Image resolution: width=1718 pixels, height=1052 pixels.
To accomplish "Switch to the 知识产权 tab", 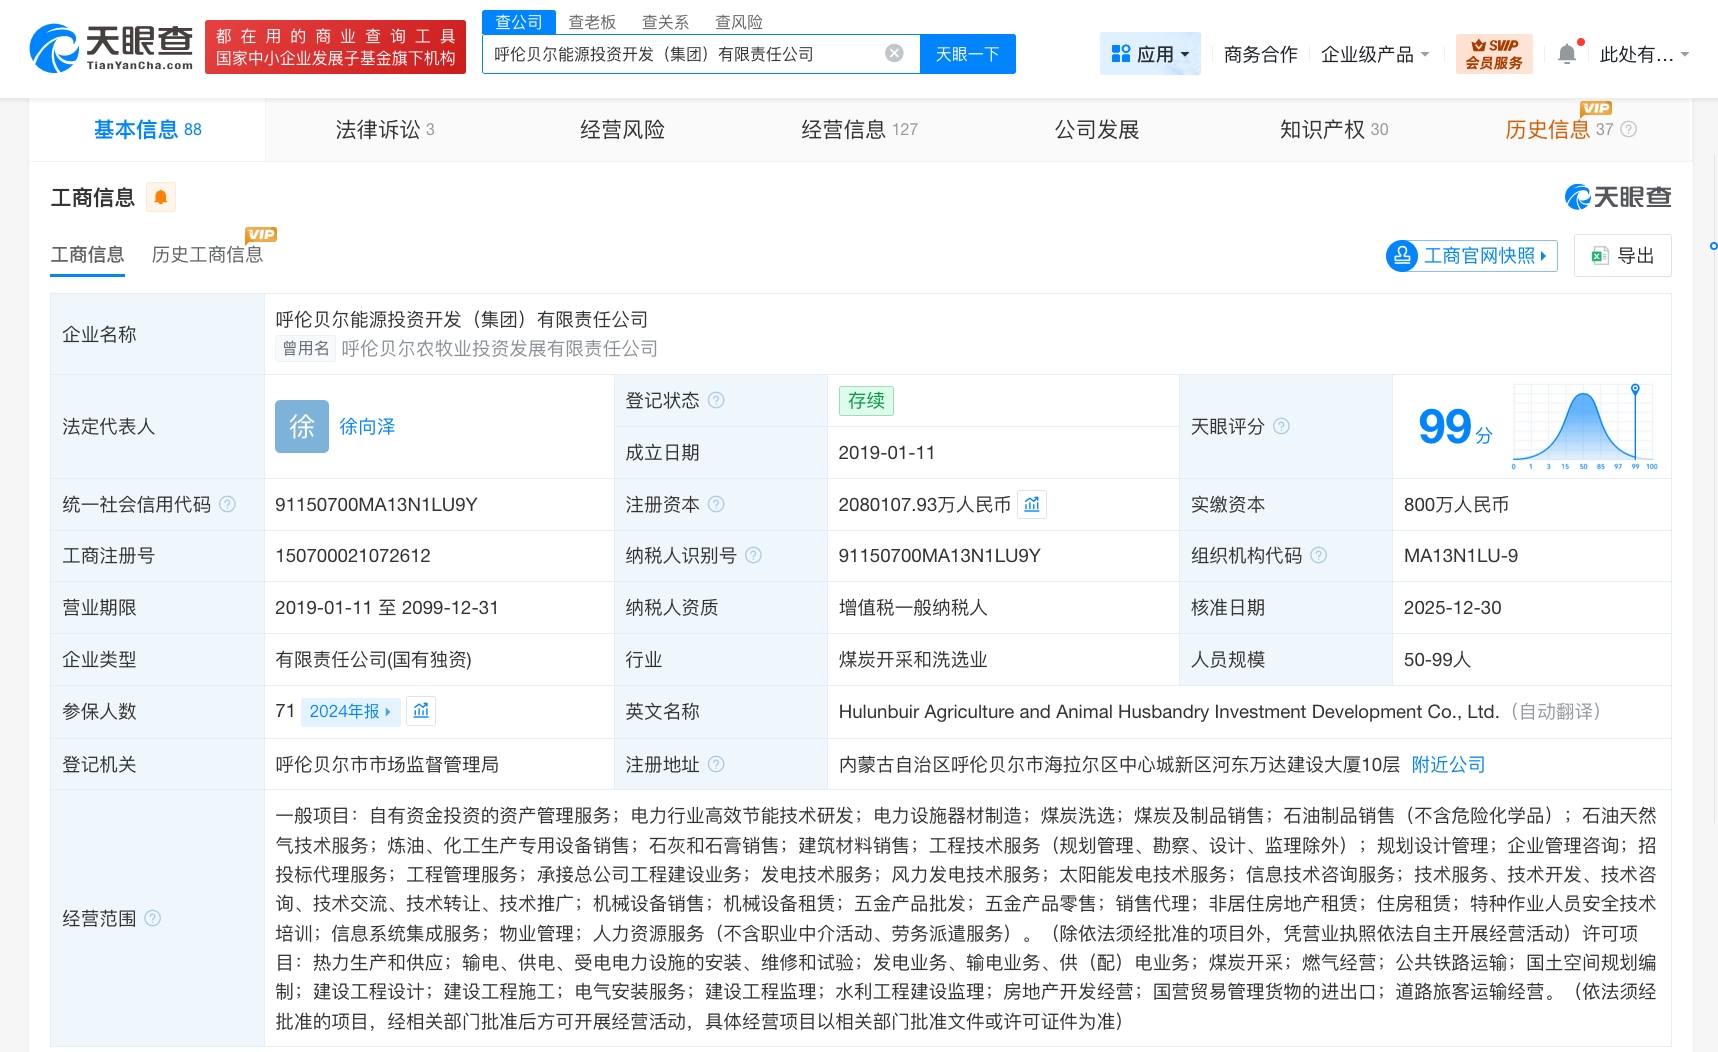I will coord(1333,130).
